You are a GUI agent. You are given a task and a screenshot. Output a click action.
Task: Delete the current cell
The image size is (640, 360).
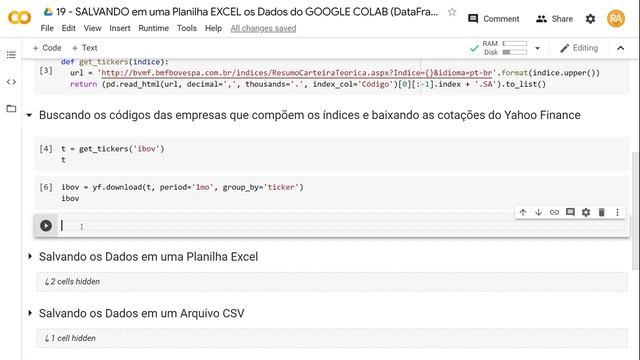601,212
